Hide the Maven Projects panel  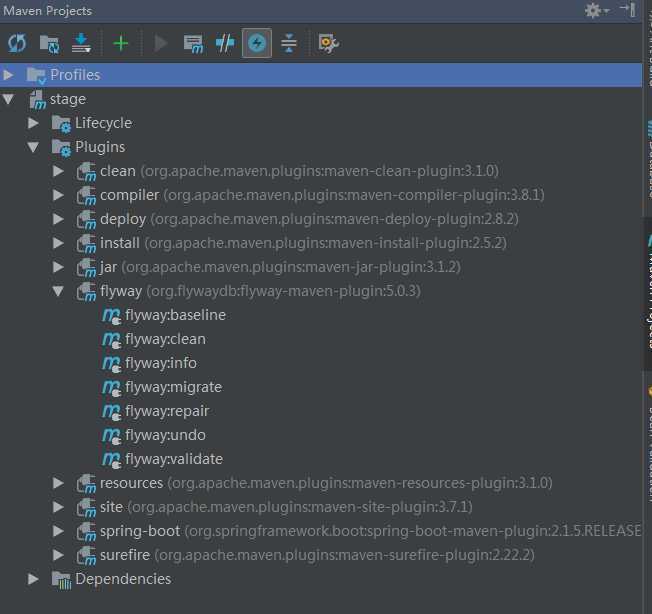pyautogui.click(x=628, y=10)
